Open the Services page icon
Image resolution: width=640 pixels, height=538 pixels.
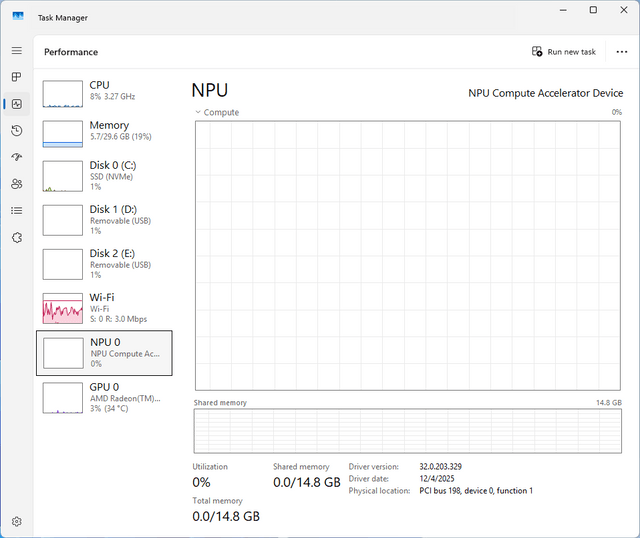point(17,238)
